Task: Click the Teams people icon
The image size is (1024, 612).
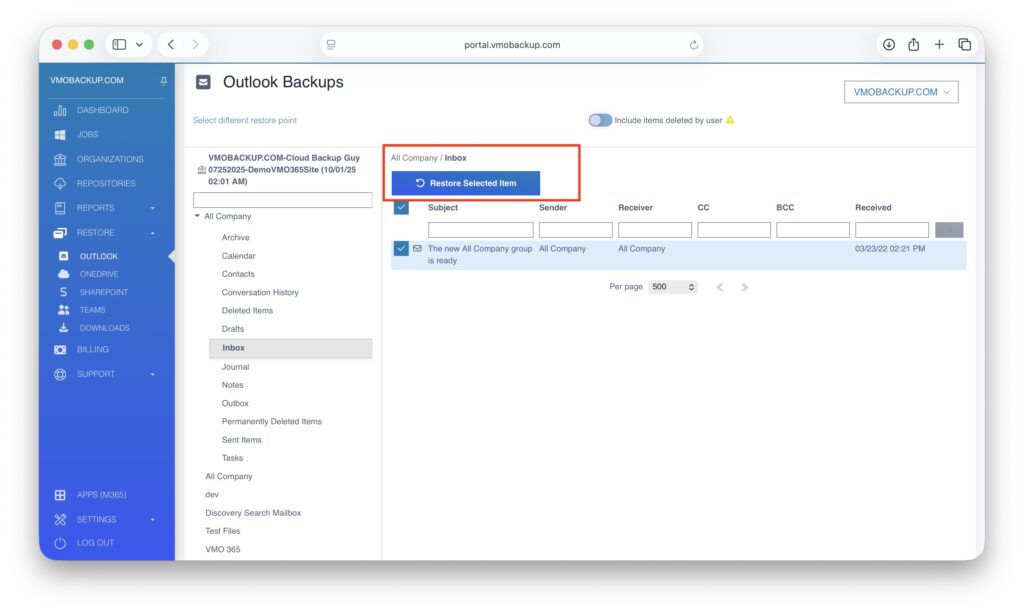Action: [64, 310]
